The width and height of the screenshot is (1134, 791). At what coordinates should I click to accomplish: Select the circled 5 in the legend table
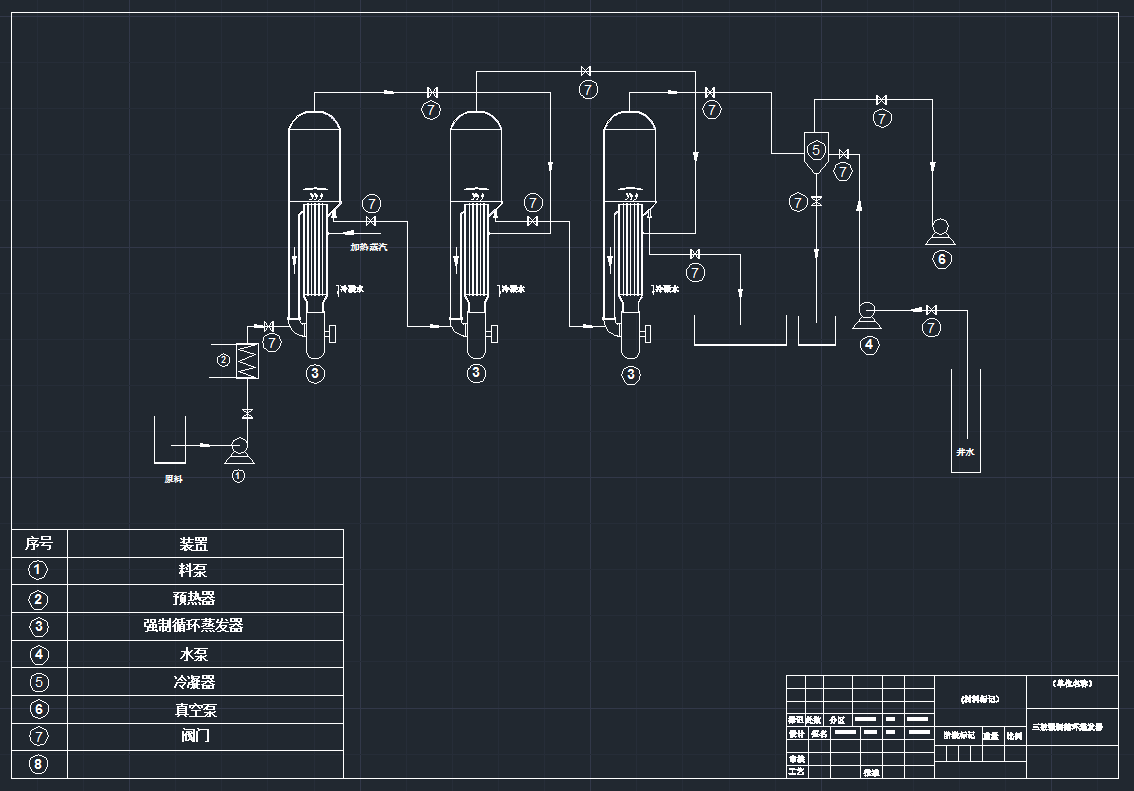[x=38, y=683]
